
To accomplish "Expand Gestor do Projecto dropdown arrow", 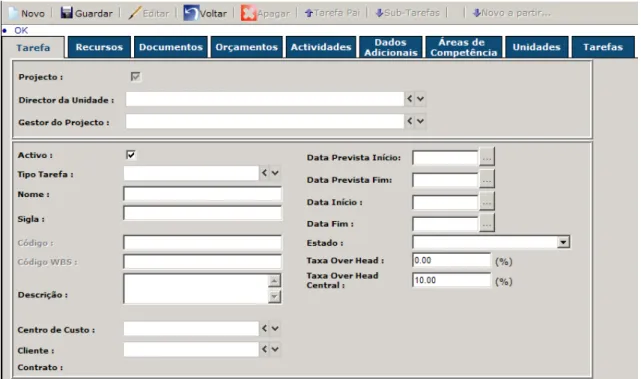I will point(420,121).
